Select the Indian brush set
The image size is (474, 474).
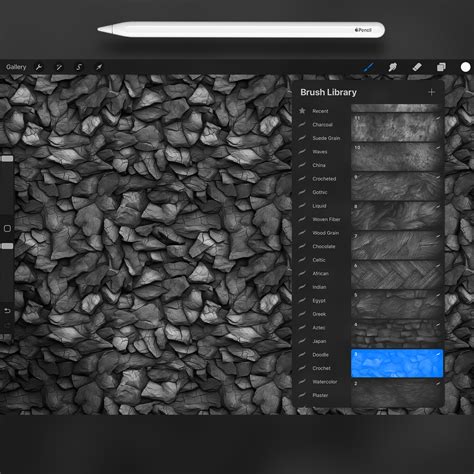click(319, 287)
